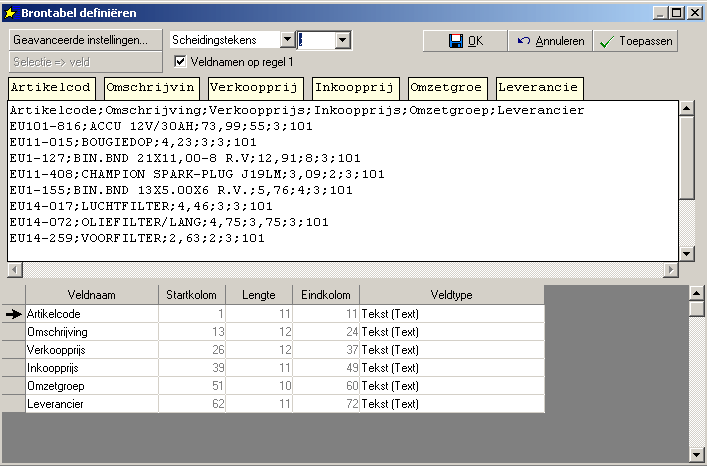Select the Leverancier field name cell
The height and width of the screenshot is (466, 707).
(91, 404)
